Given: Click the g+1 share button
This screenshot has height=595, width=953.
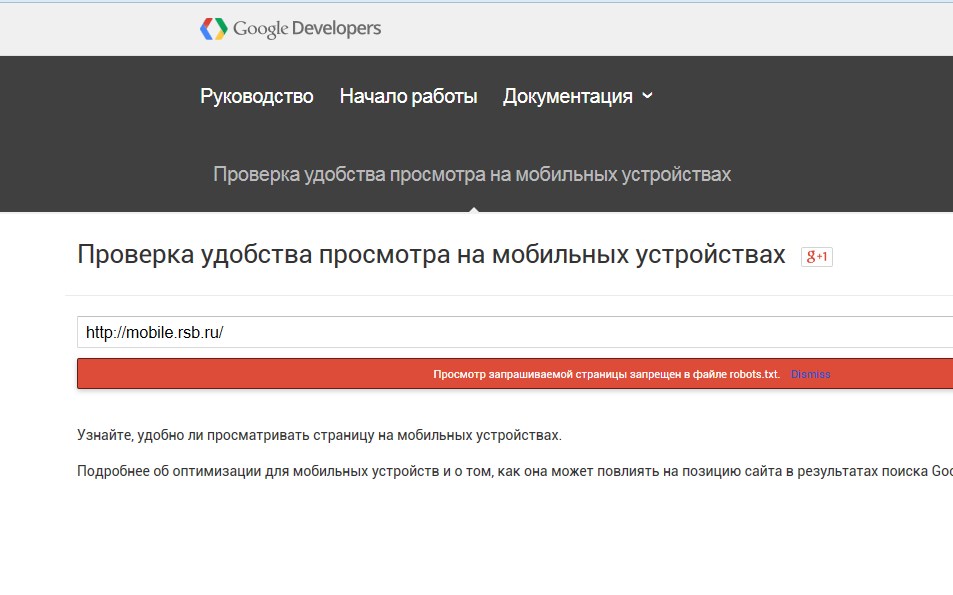Looking at the screenshot, I should coord(816,257).
